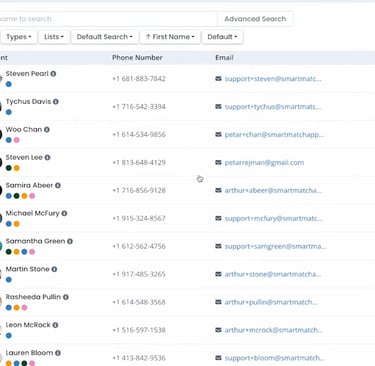
Task: Open the info icon next to Lauren Bloom
Action: pos(58,353)
